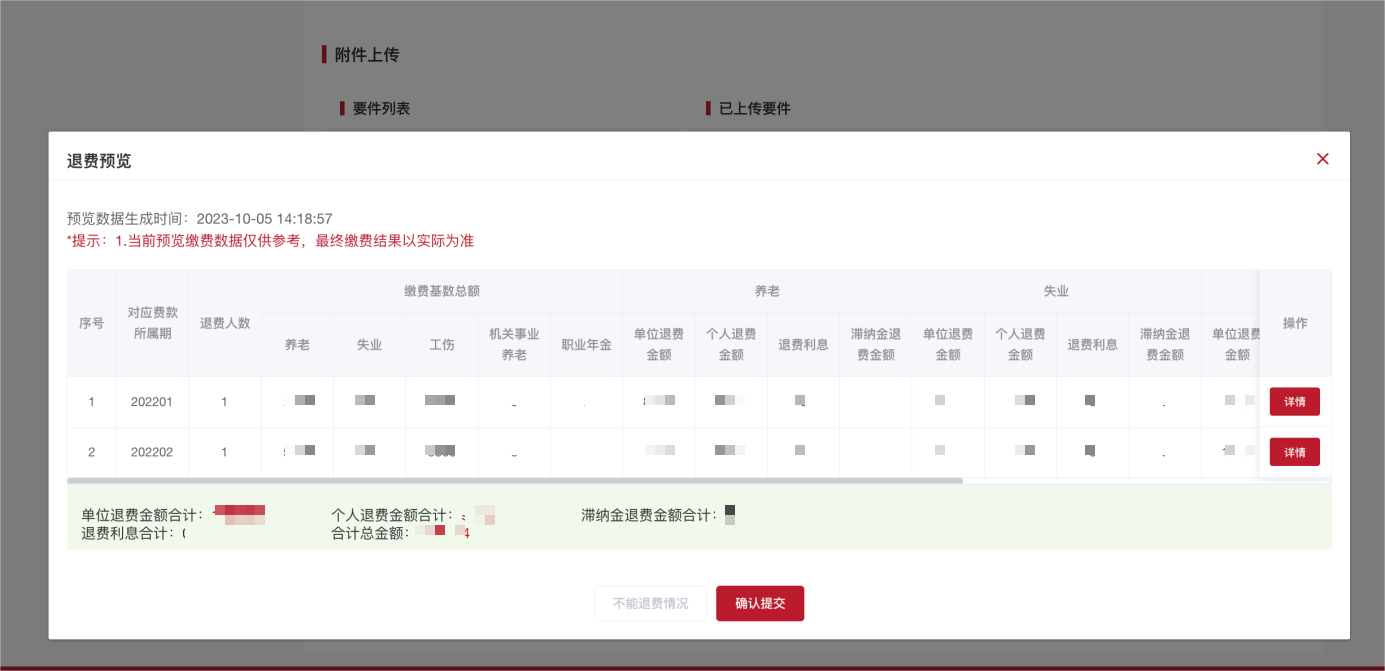
Task: Click the 退费人数 column header
Action: point(225,323)
